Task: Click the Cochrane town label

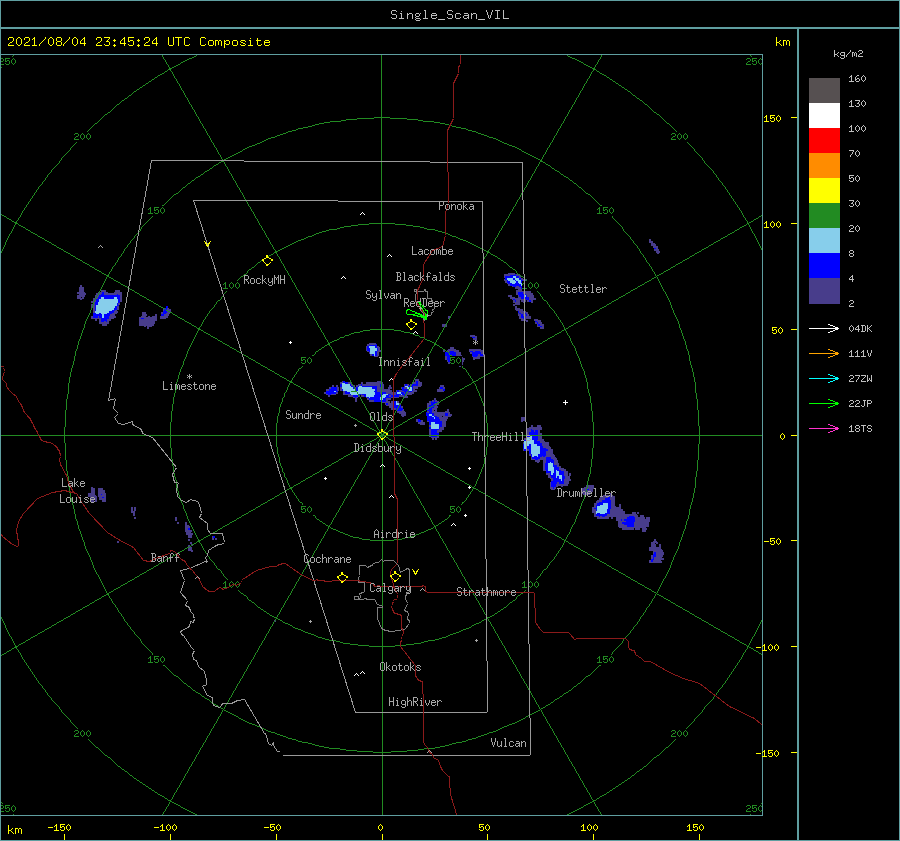Action: click(x=327, y=559)
